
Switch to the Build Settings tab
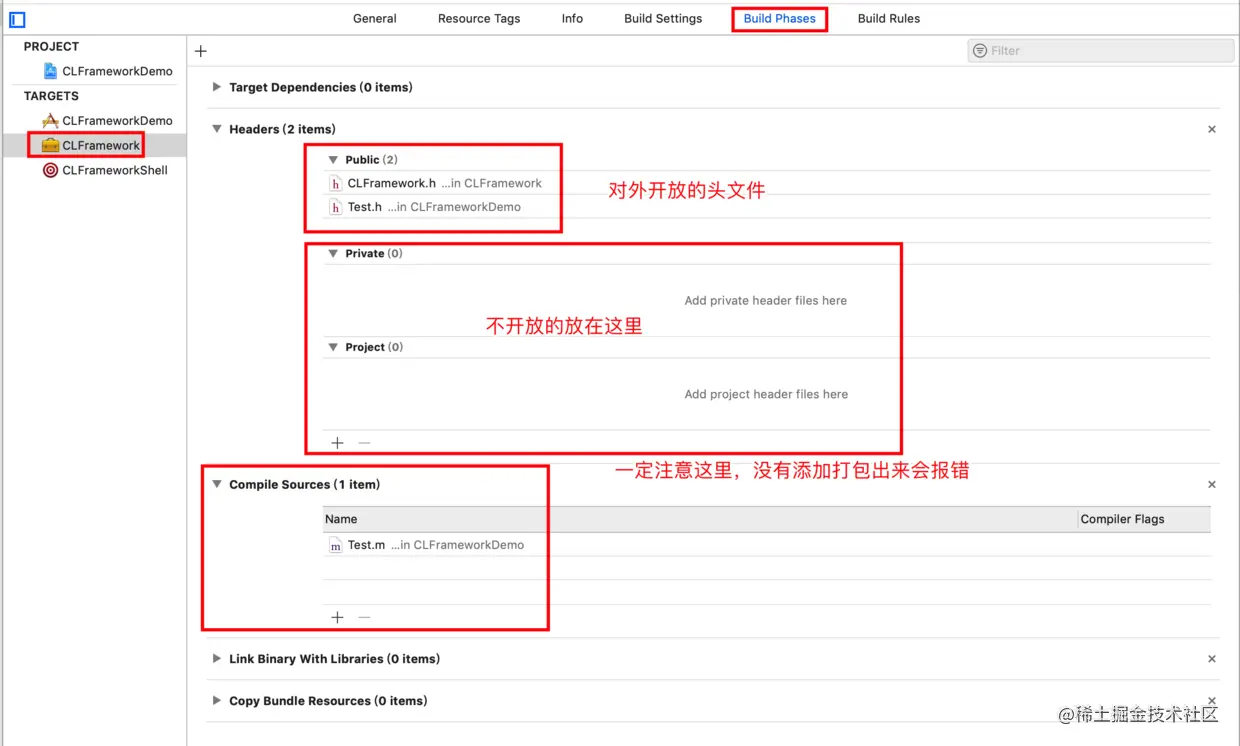pyautogui.click(x=663, y=18)
